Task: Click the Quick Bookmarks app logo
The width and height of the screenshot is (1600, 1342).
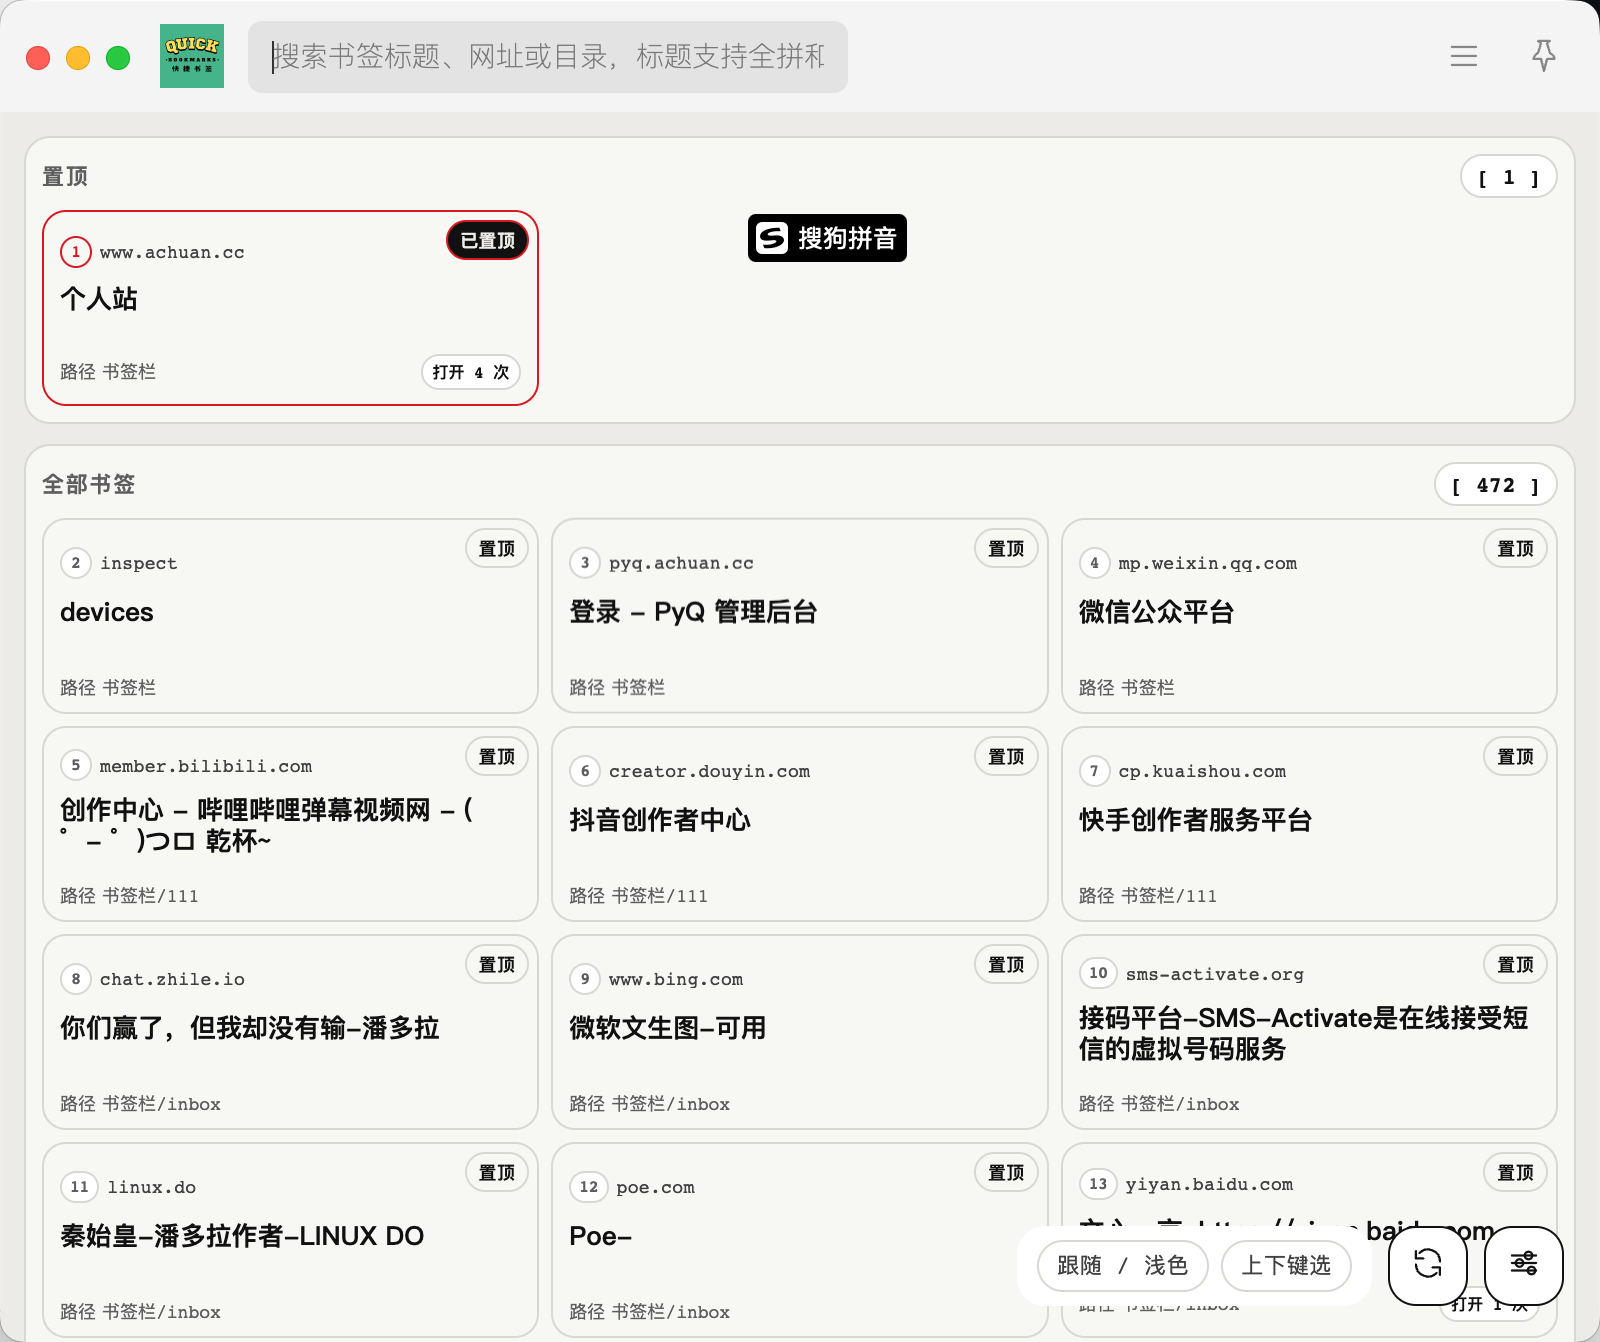Action: point(192,56)
